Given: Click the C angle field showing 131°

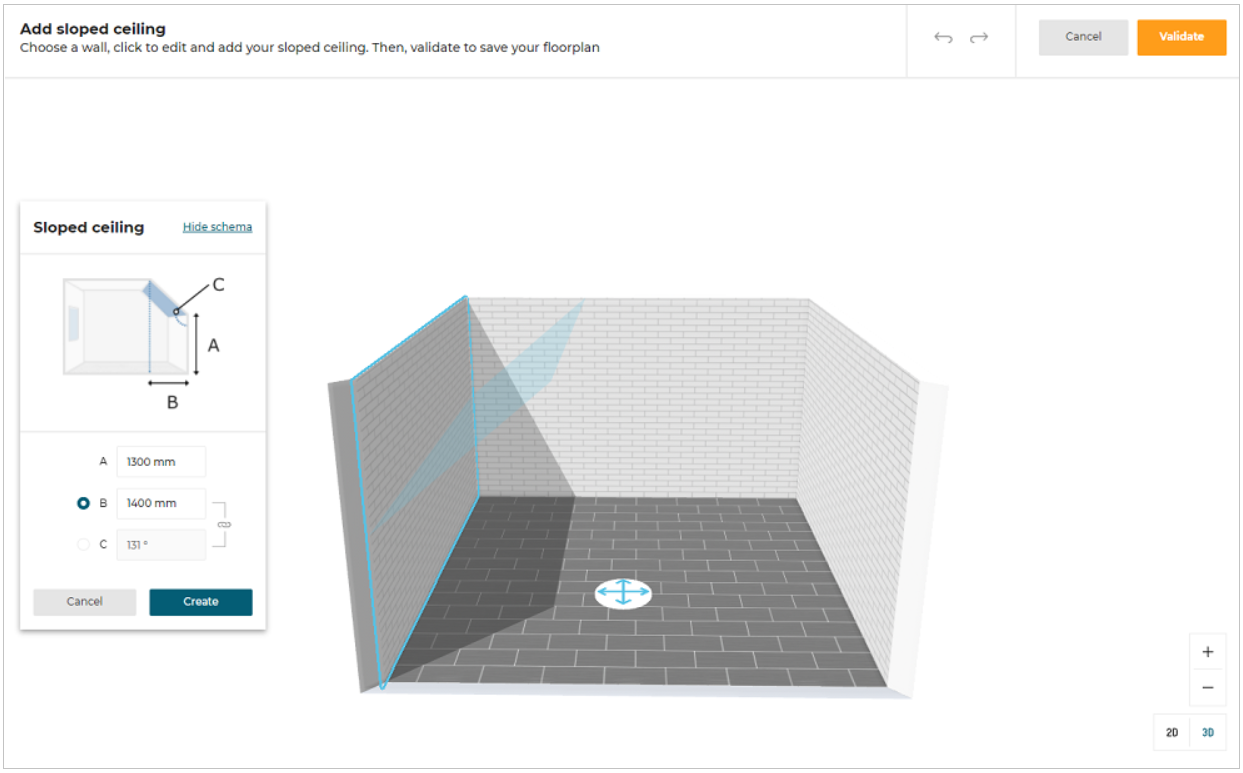Looking at the screenshot, I should pos(161,545).
